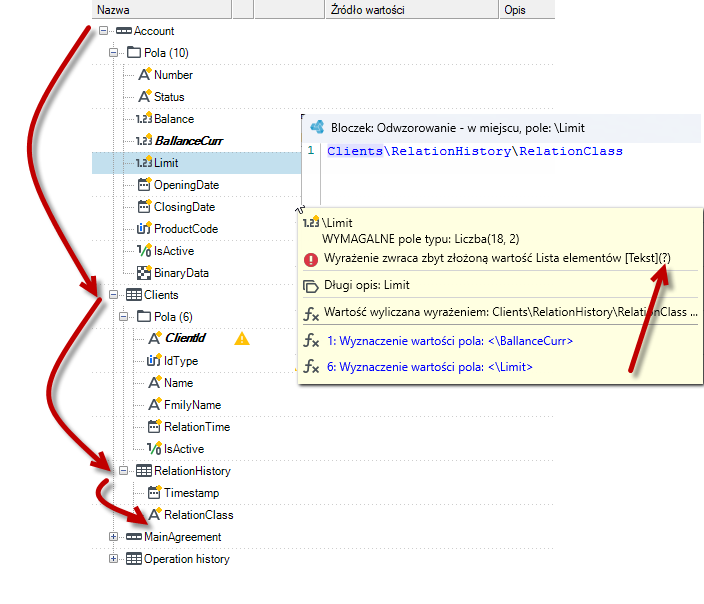Viewport: 704px width, 604px height.
Task: Collapse the Account root node
Action: tap(103, 31)
